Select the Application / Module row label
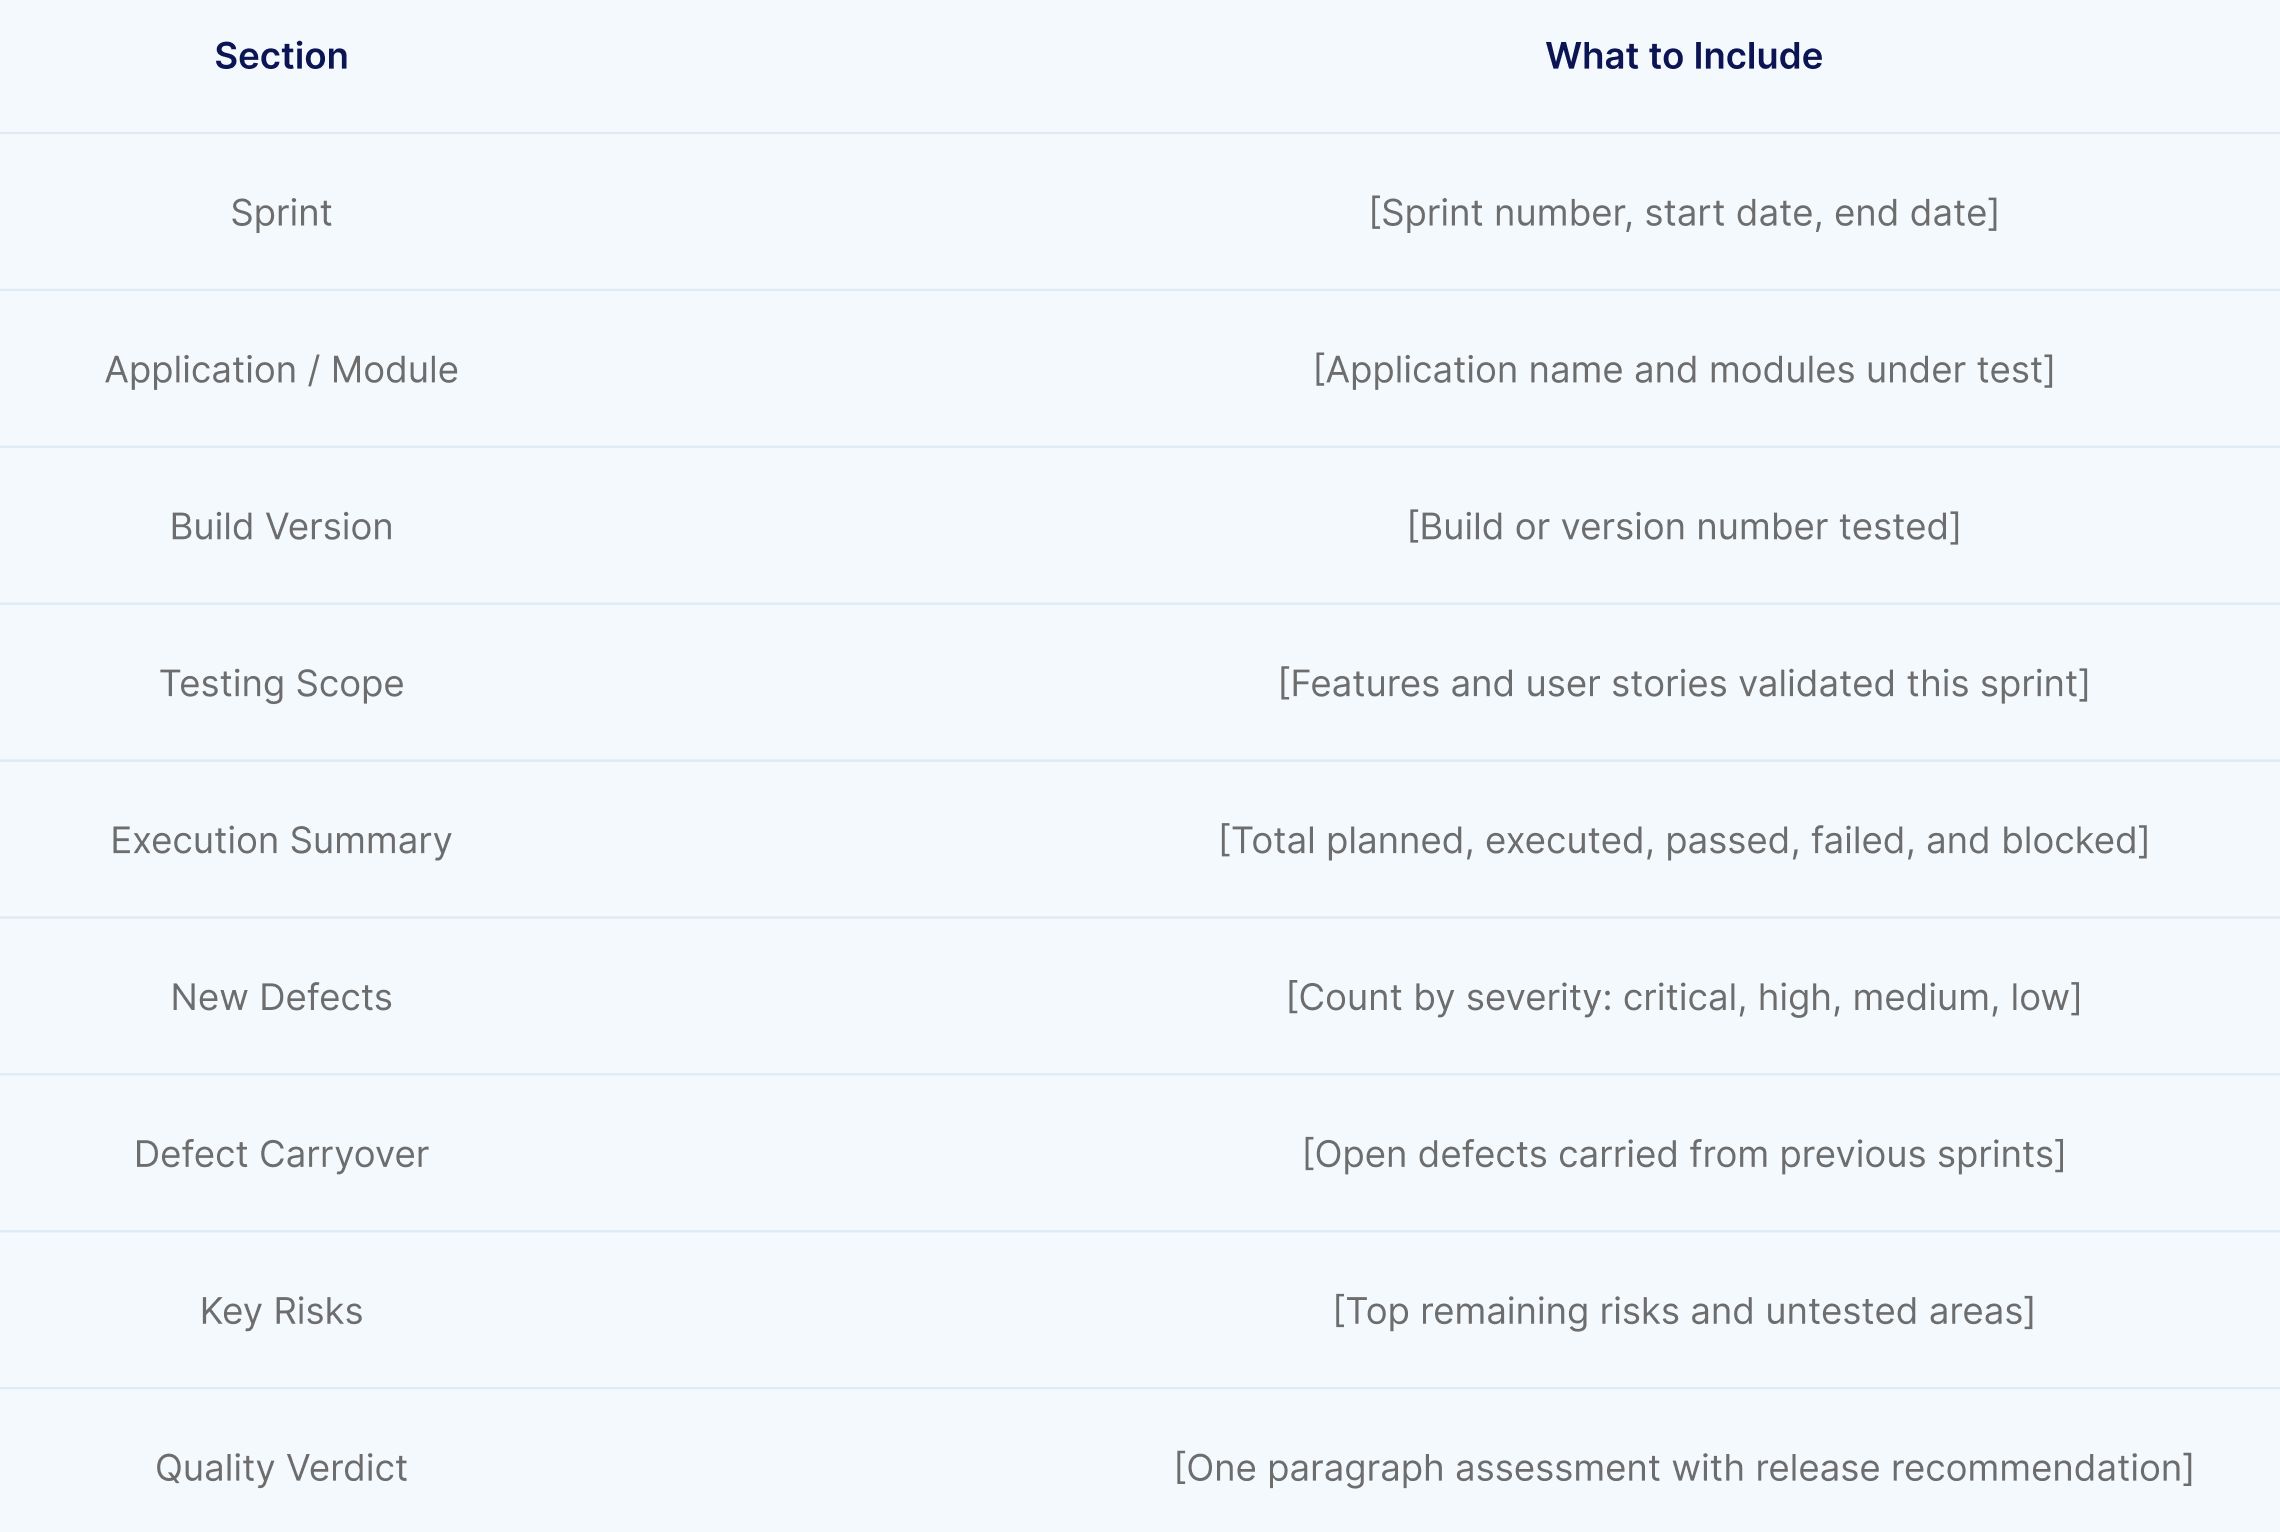 click(282, 368)
